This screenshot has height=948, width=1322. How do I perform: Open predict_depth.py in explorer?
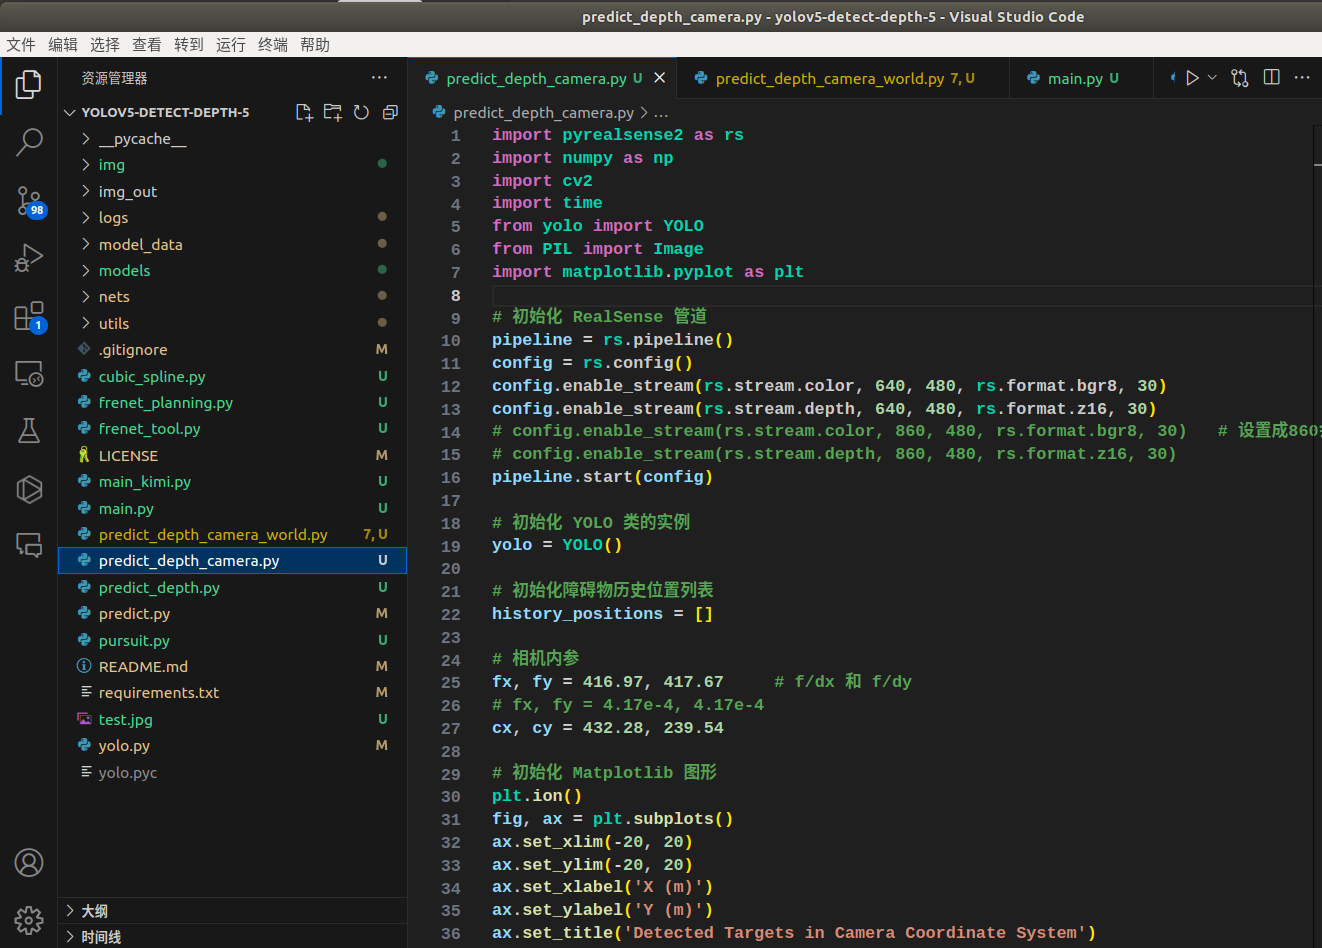point(232,588)
